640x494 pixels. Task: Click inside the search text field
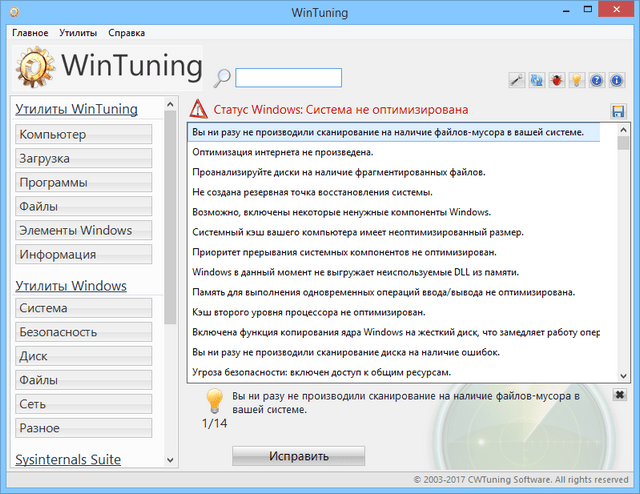tap(288, 78)
